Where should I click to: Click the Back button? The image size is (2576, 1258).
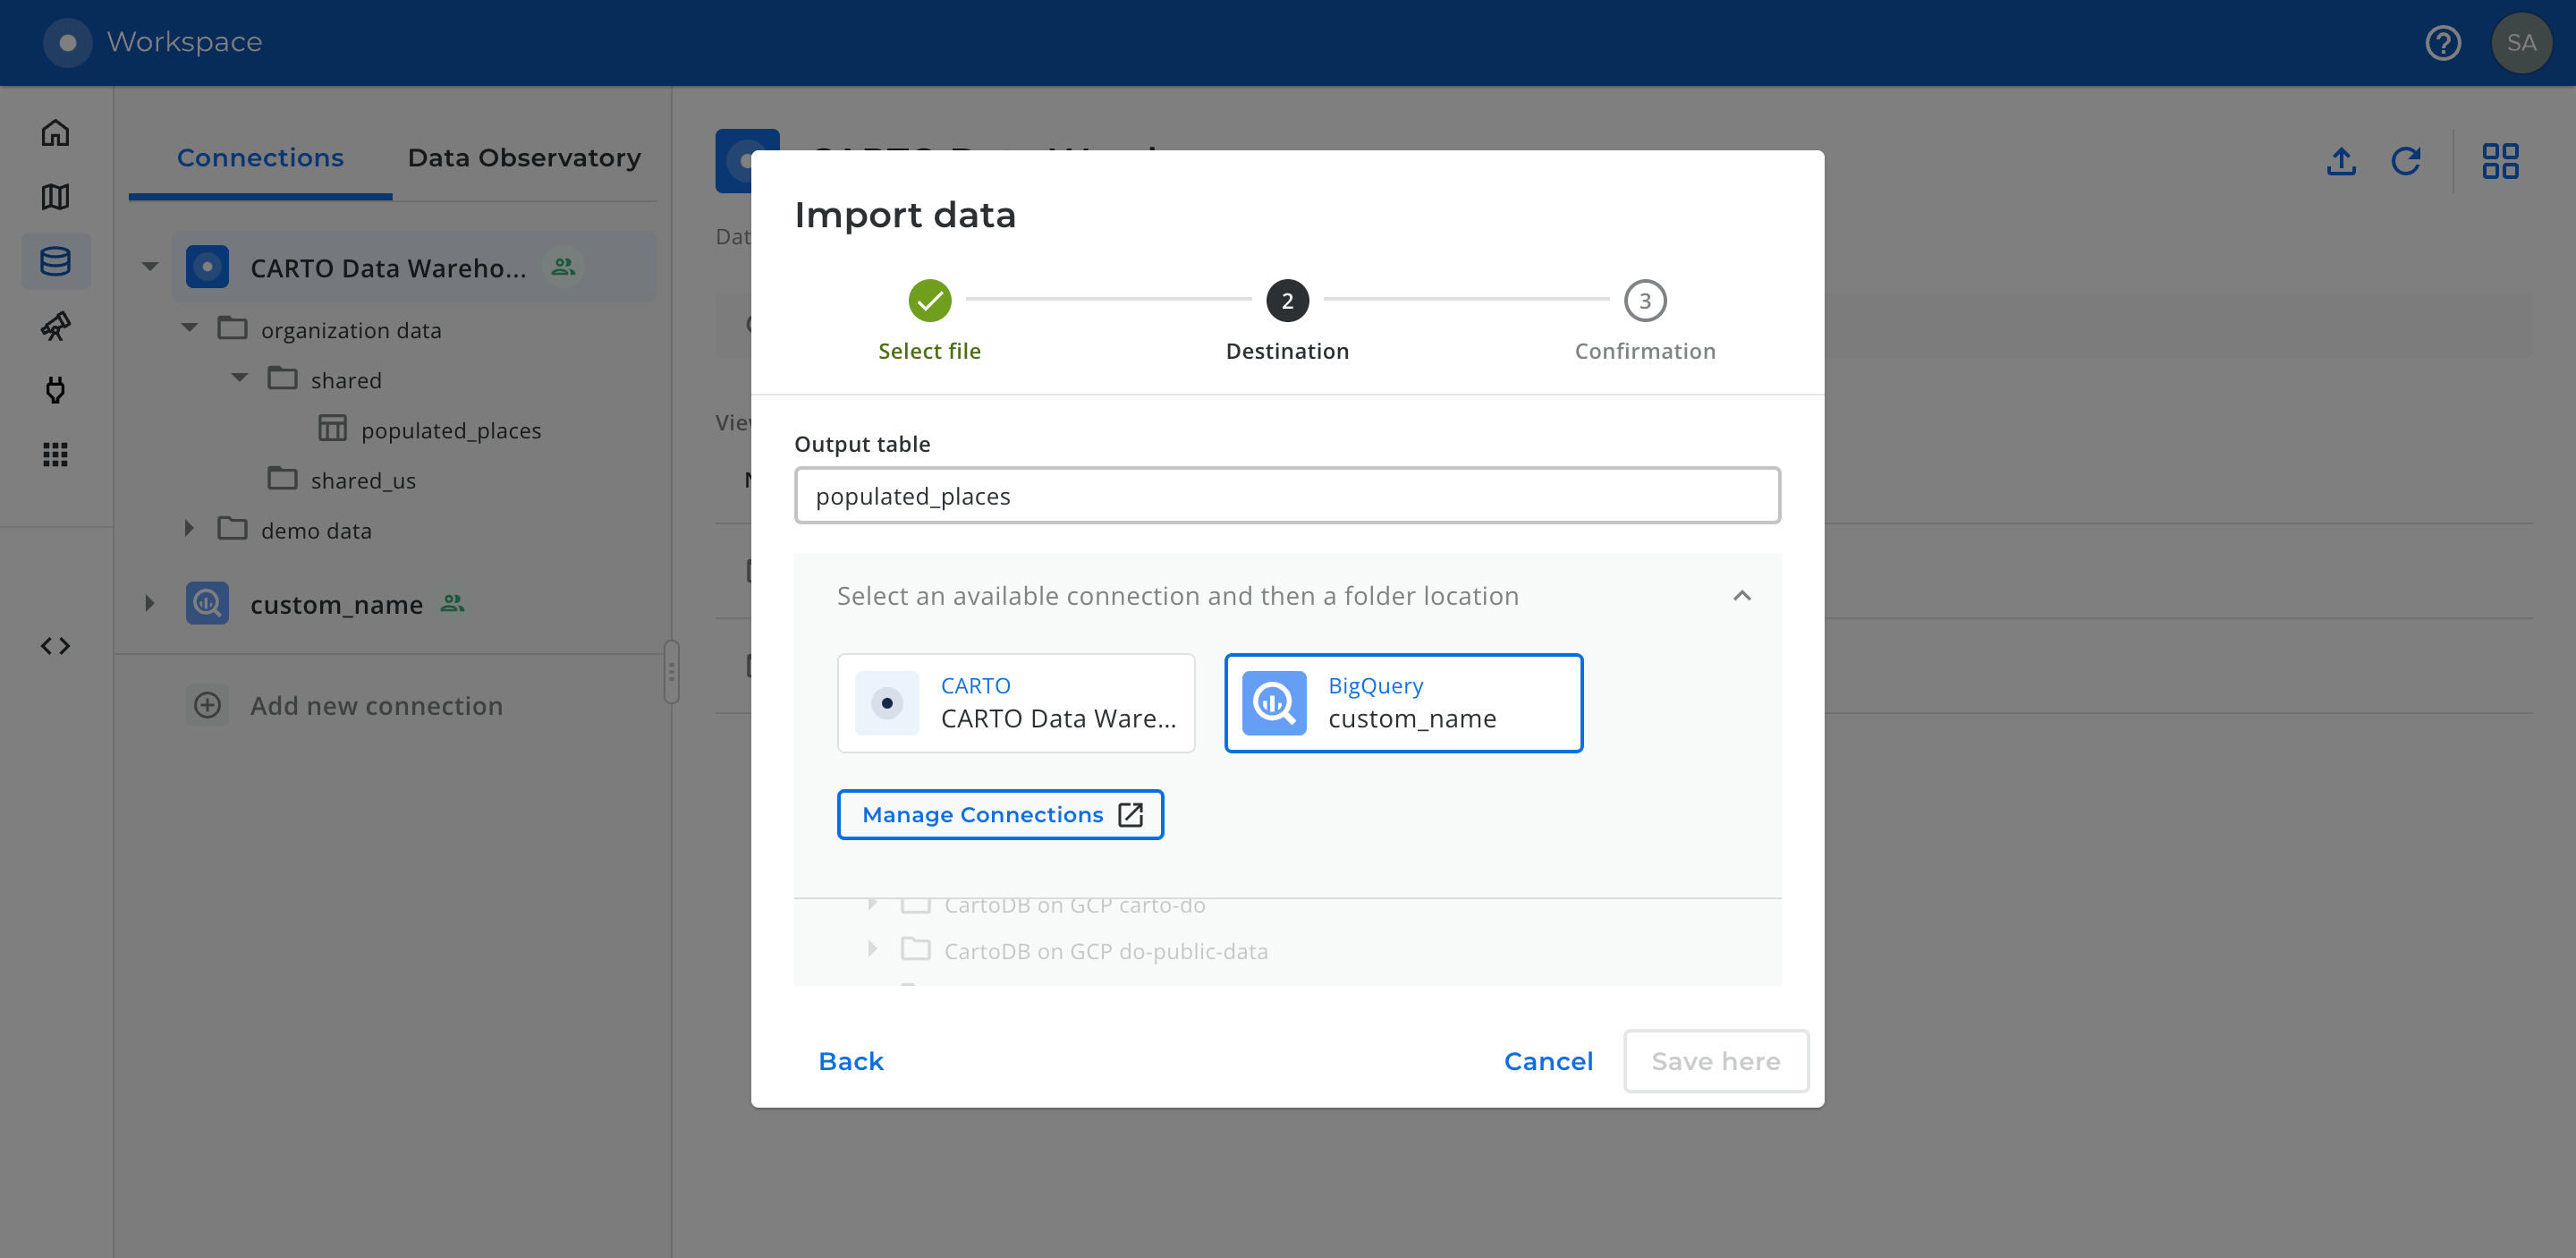tap(851, 1061)
